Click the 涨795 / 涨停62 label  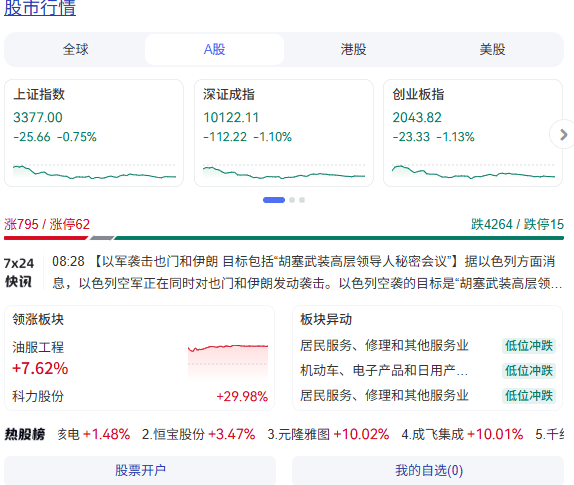[47, 224]
